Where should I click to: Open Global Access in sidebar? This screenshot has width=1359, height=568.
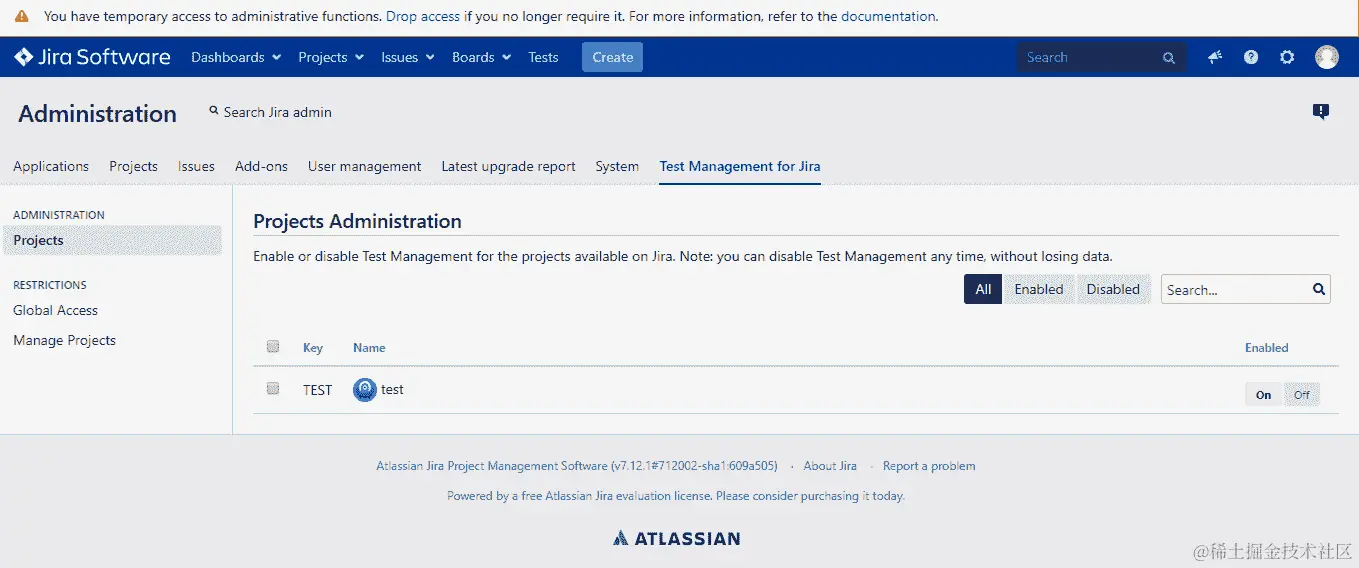click(x=55, y=310)
